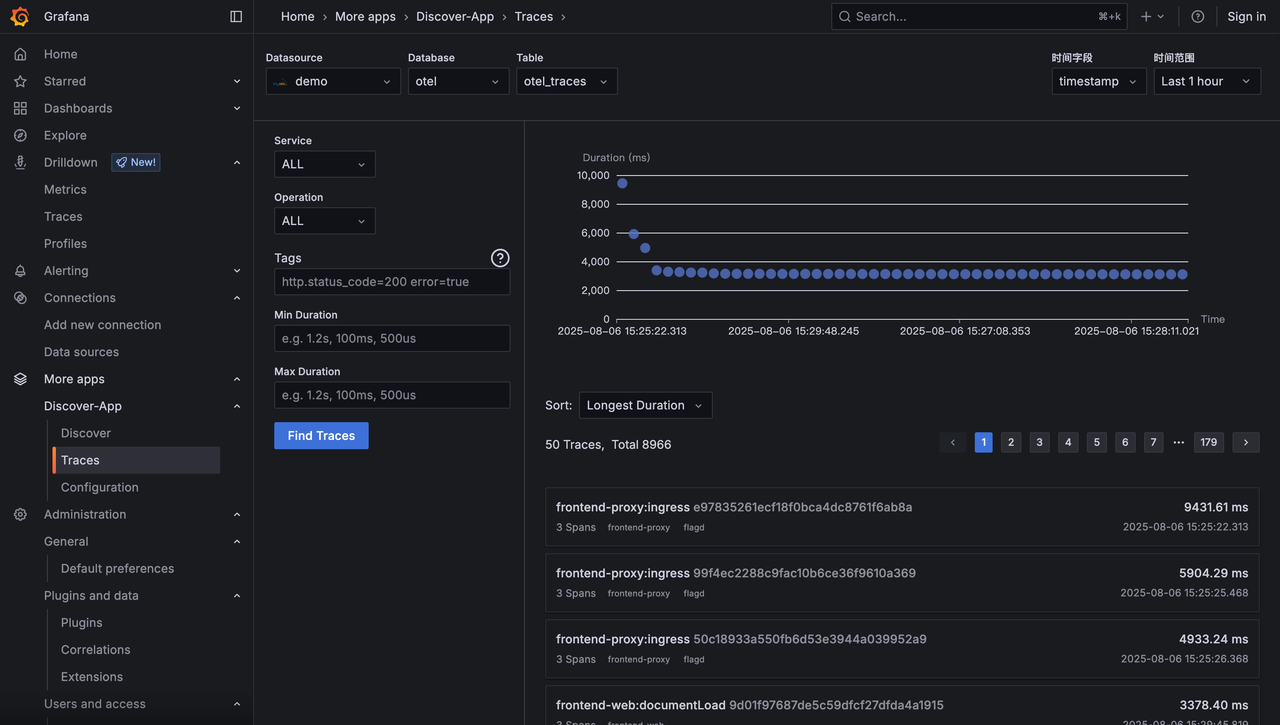Collapse the Administration section chevron
The image size is (1280, 725).
tap(237, 514)
